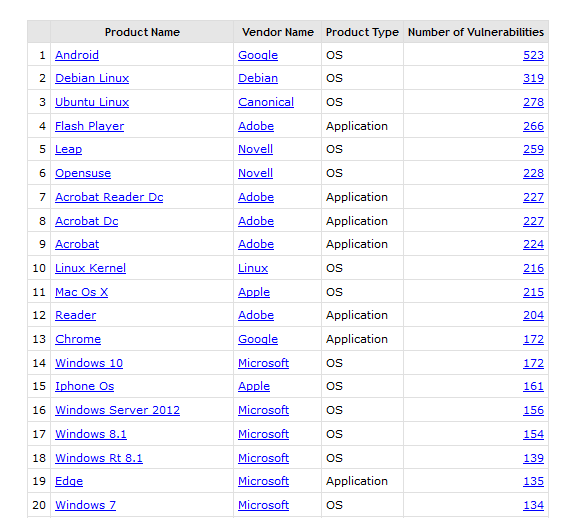Open the Acrobat Dc product link

87,221
